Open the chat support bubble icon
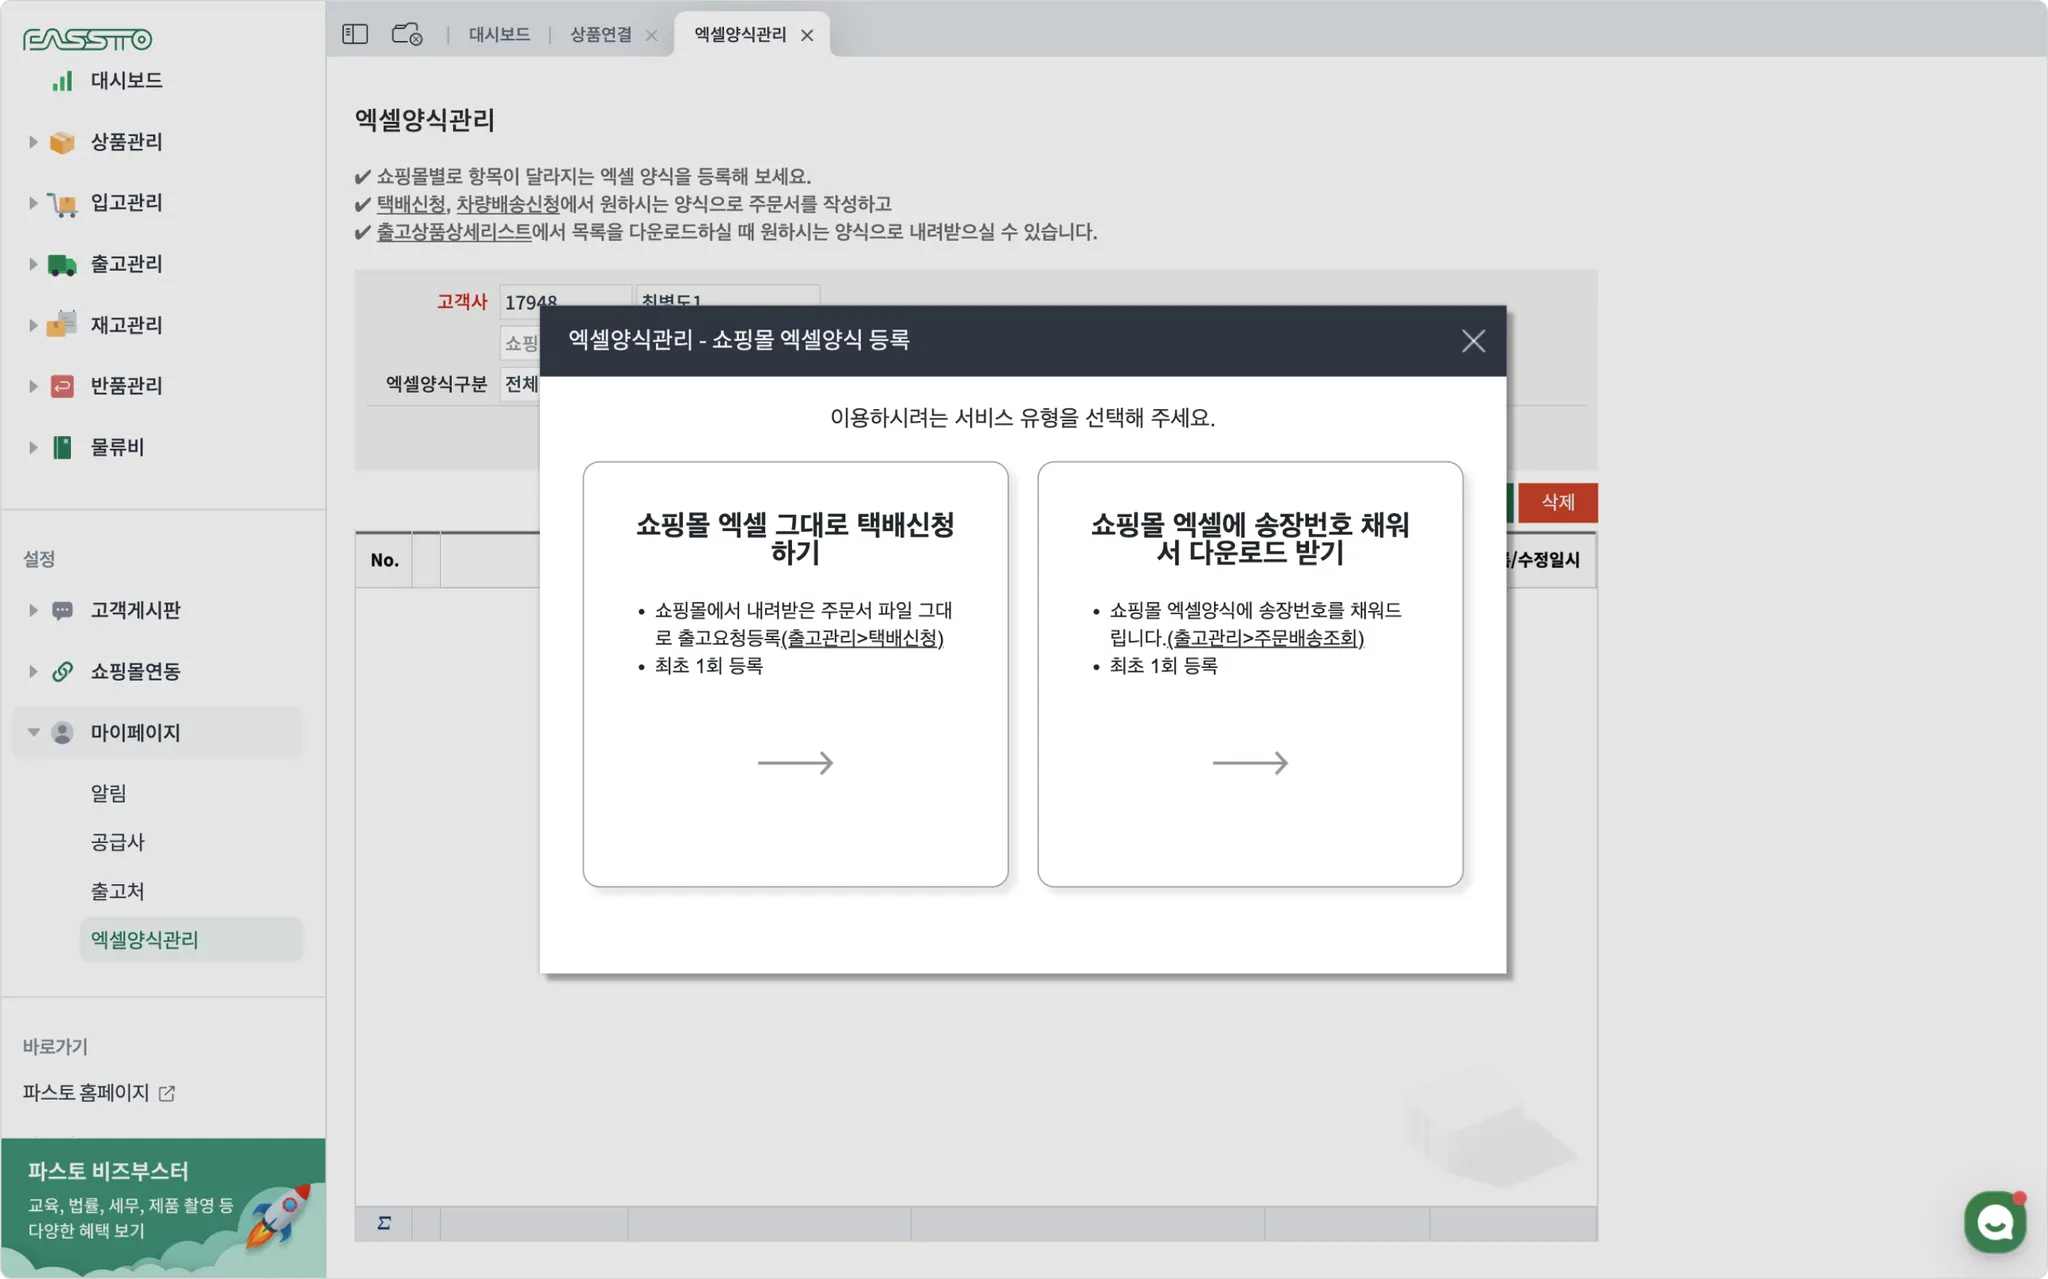Image resolution: width=2048 pixels, height=1279 pixels. point(1994,1221)
